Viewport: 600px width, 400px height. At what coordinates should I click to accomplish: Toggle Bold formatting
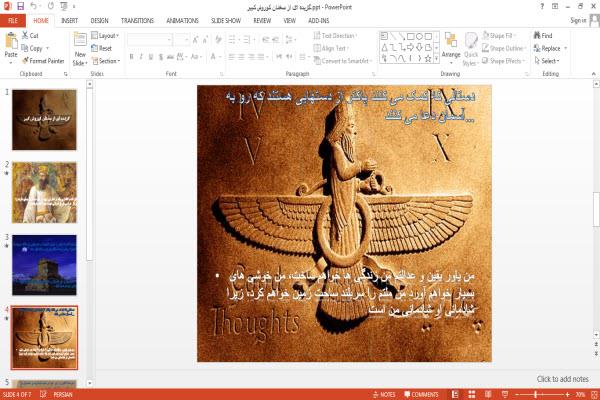[x=131, y=57]
